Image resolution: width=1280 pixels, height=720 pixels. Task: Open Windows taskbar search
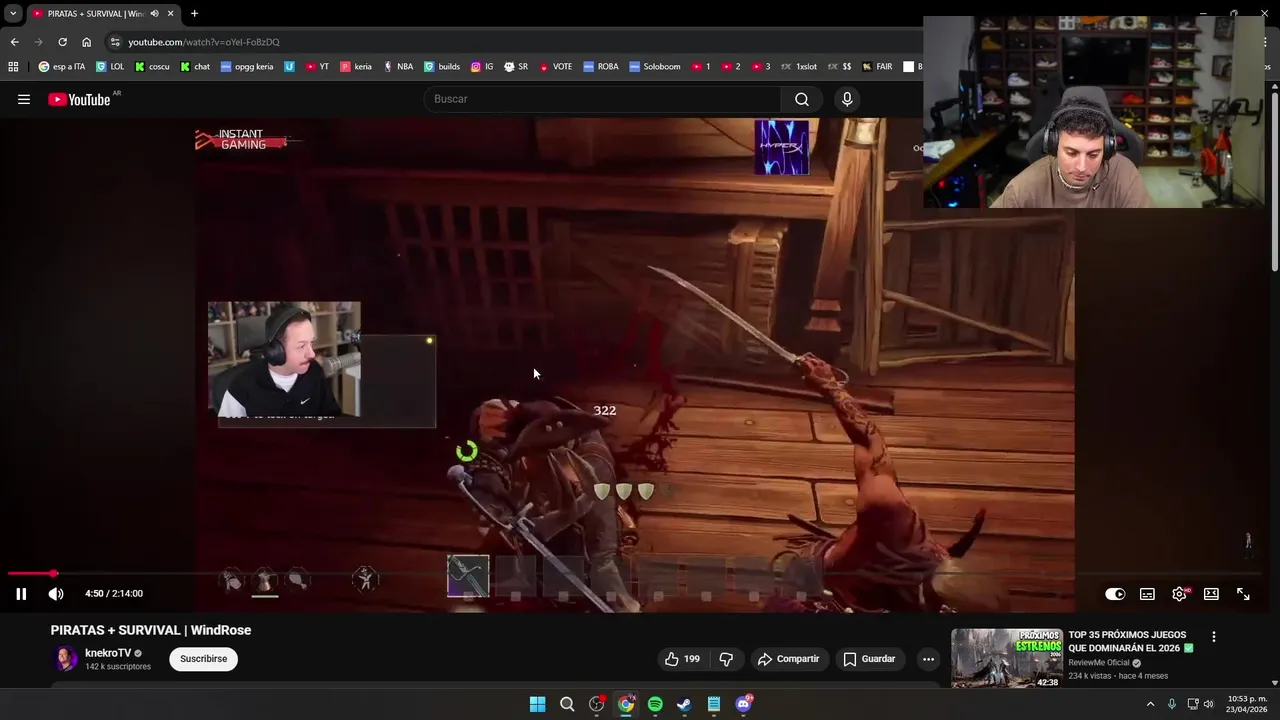coord(567,704)
